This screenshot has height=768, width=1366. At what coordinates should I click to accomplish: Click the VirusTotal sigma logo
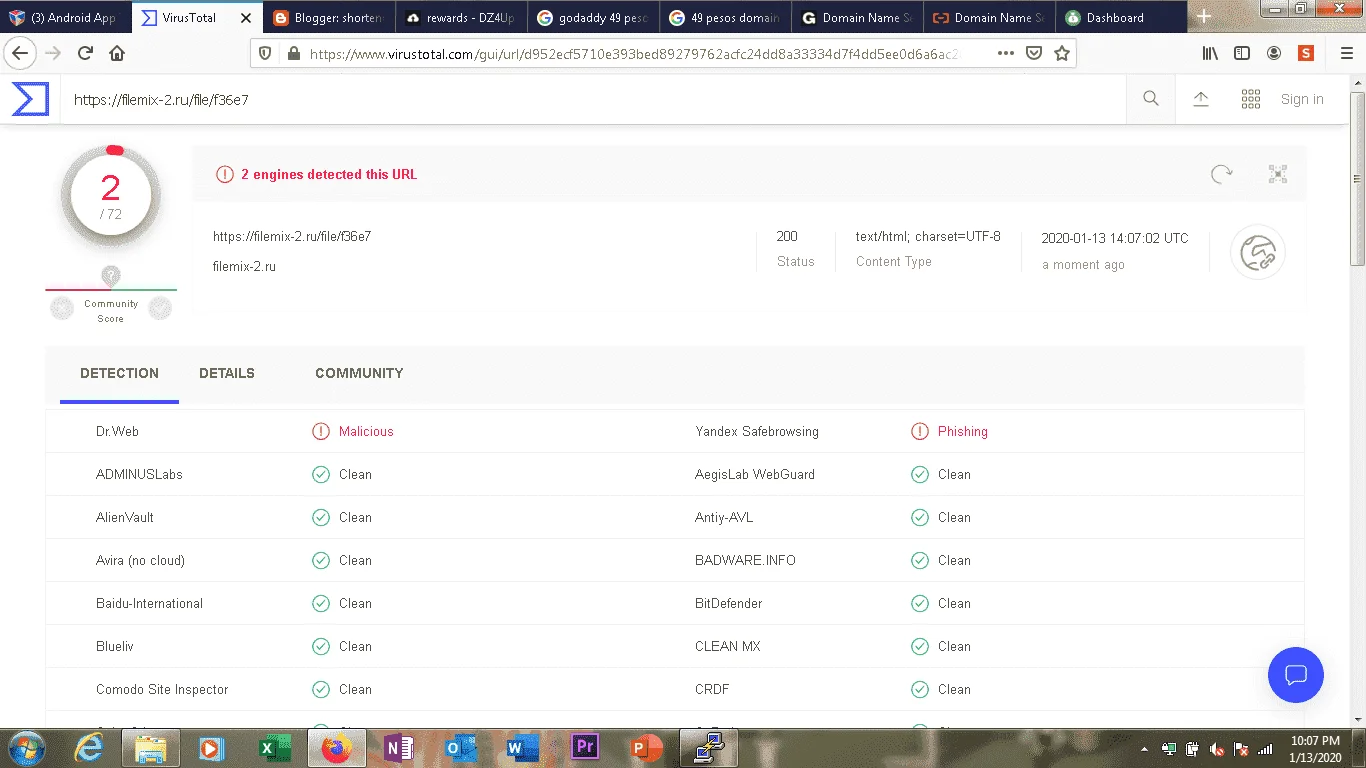(x=30, y=99)
